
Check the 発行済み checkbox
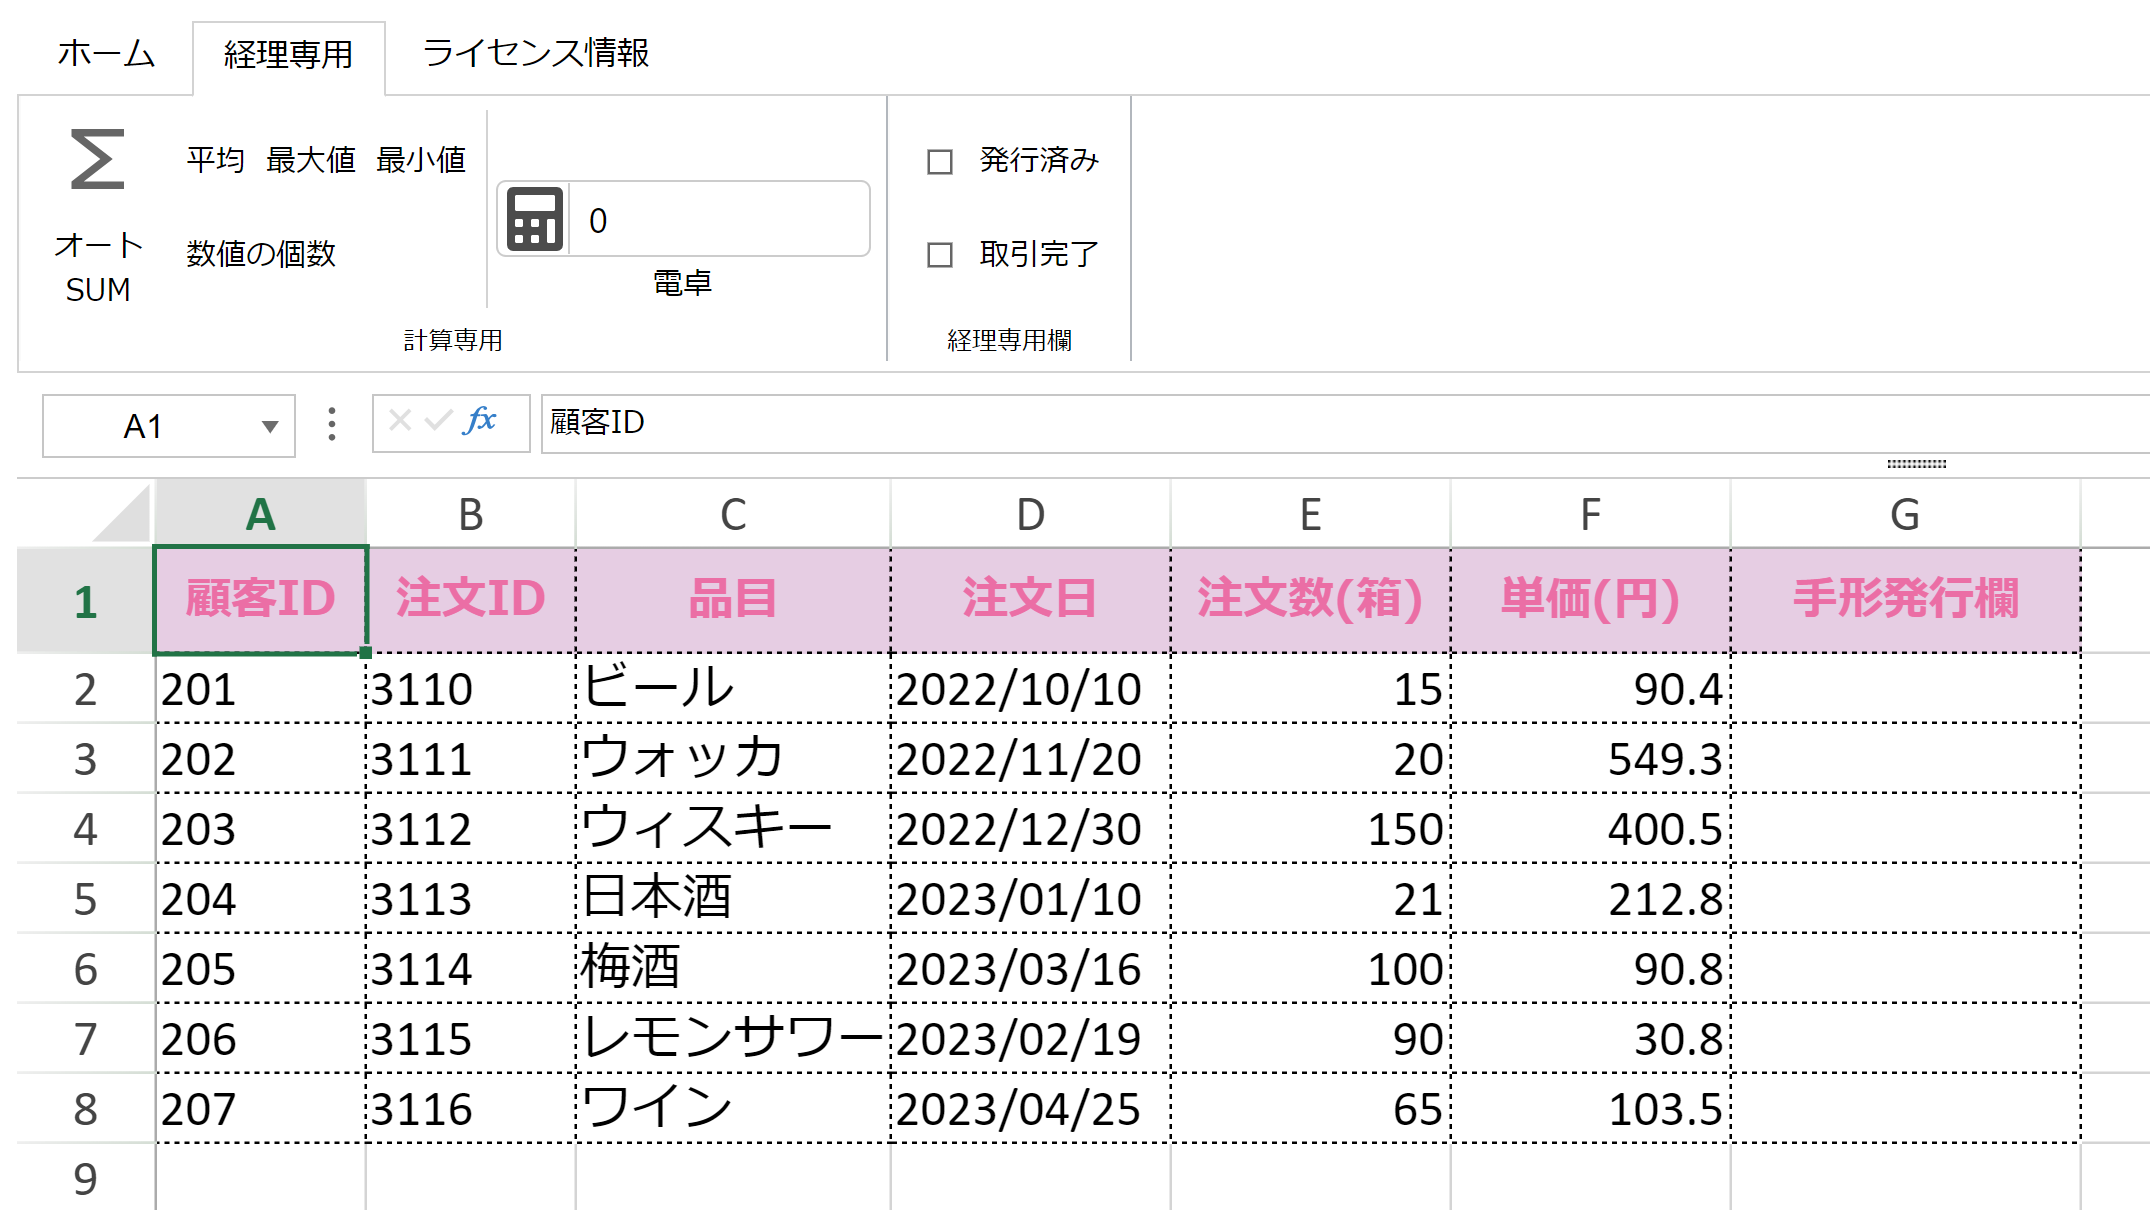[x=940, y=161]
